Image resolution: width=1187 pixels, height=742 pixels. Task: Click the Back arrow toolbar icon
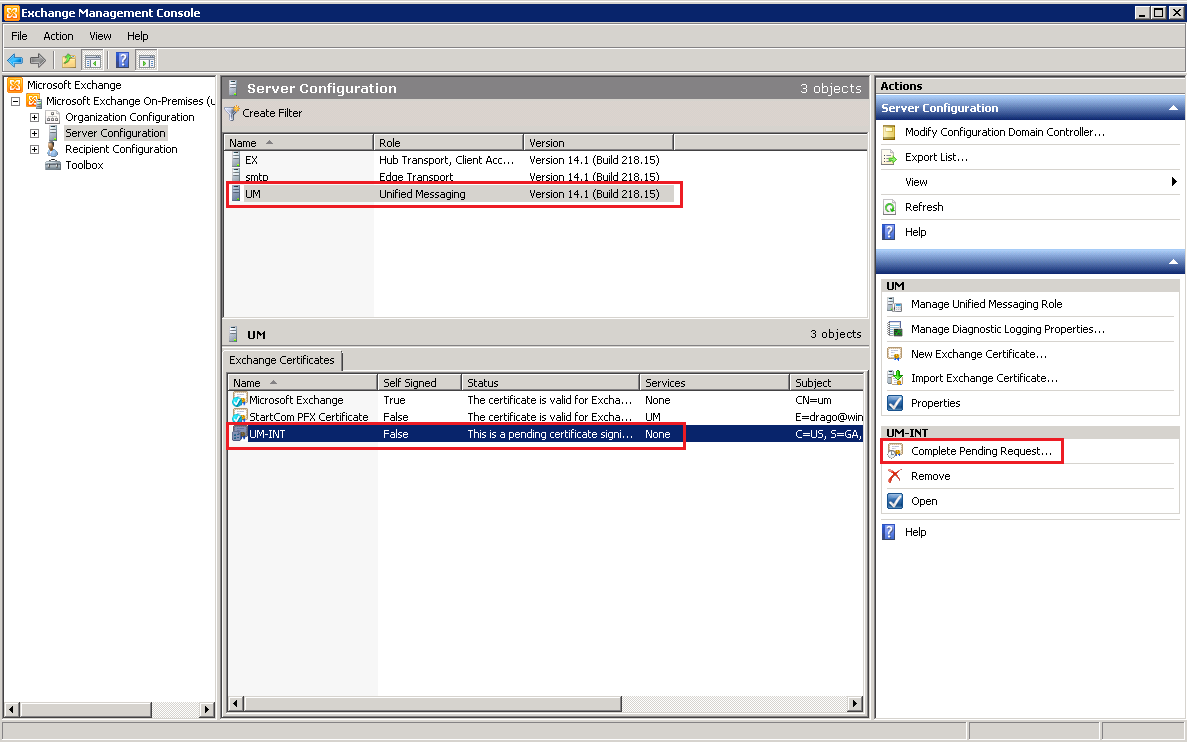(15, 61)
